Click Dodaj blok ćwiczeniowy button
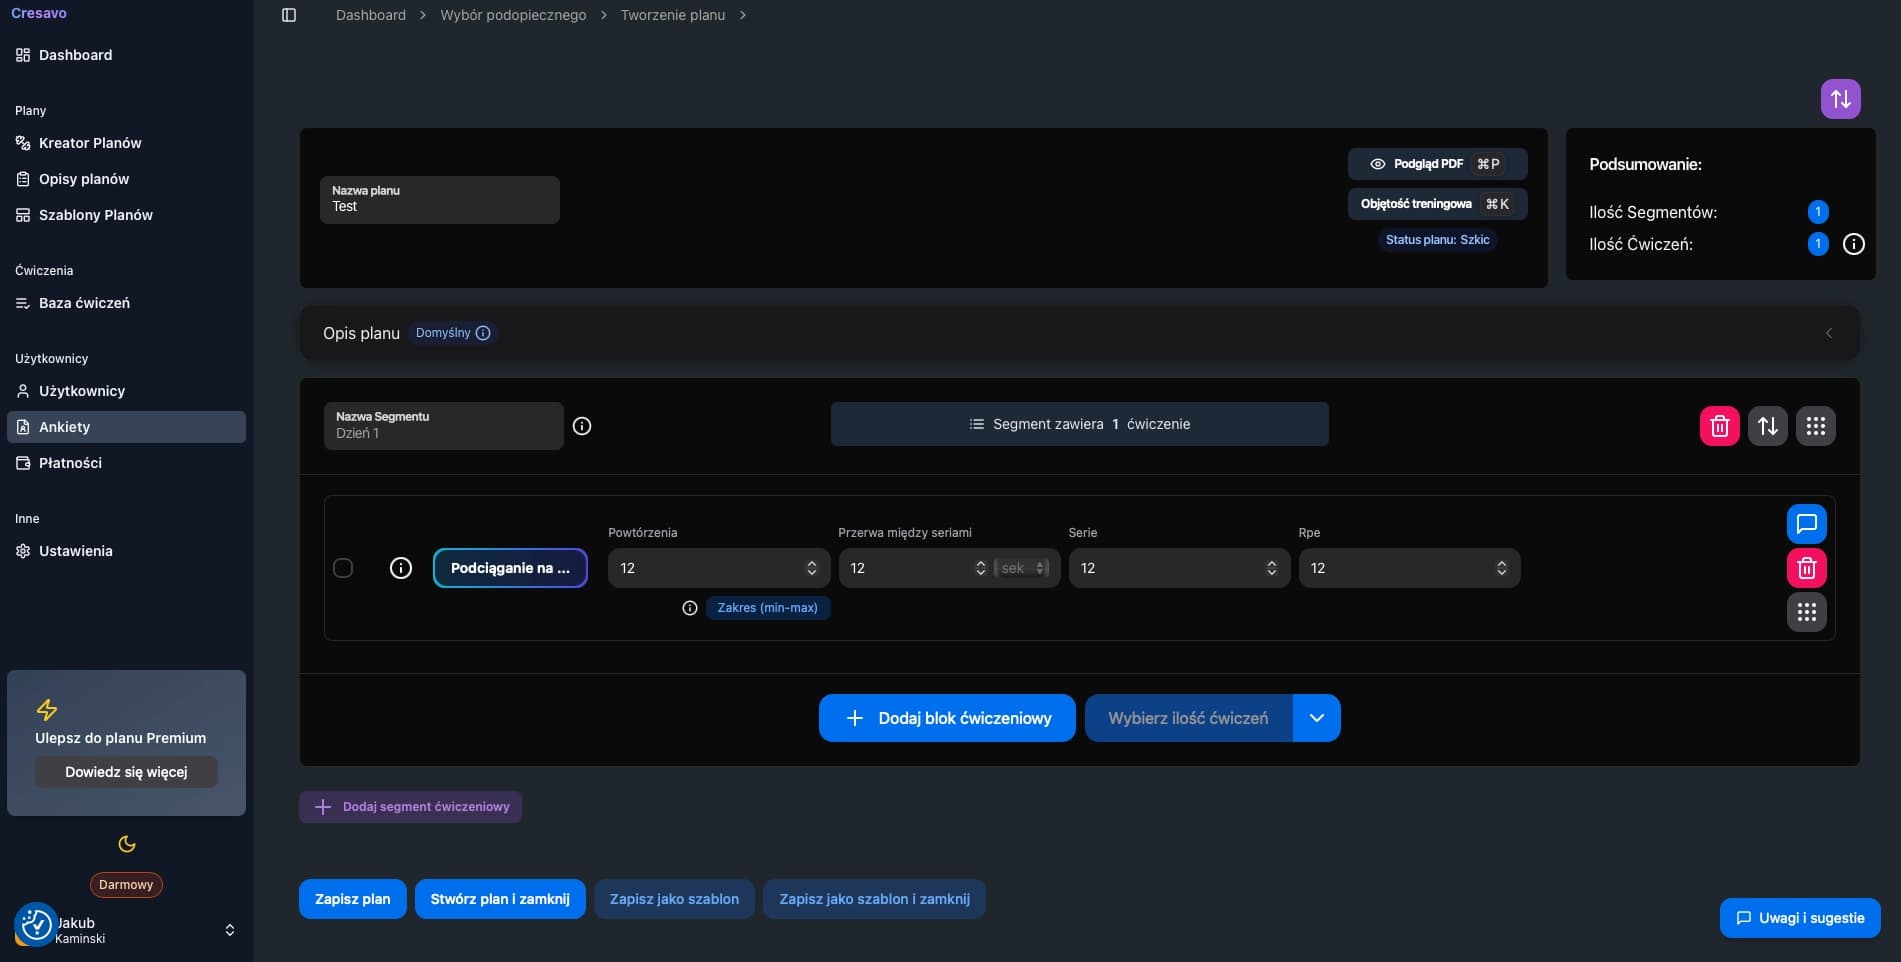Viewport: 1901px width, 962px height. (x=946, y=718)
